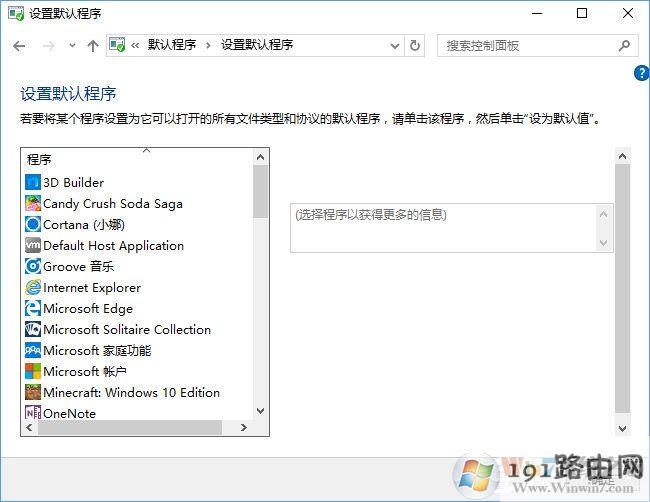Image resolution: width=650 pixels, height=502 pixels.
Task: Click the right pane vertical scrollbar thumb
Action: tap(622, 288)
